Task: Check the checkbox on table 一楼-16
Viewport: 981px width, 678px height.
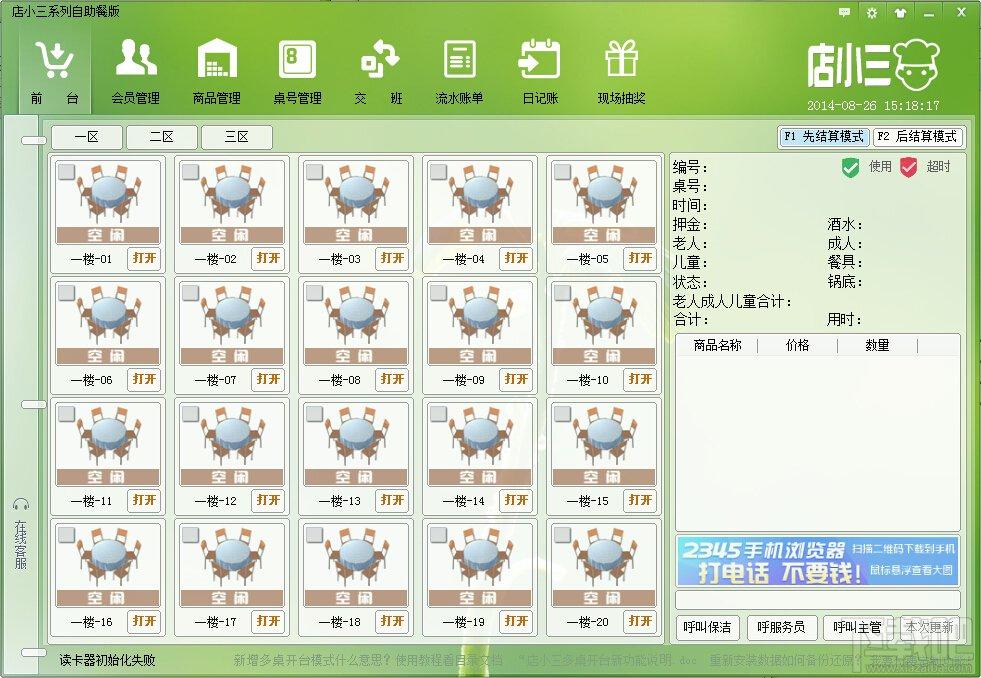Action: pos(66,535)
